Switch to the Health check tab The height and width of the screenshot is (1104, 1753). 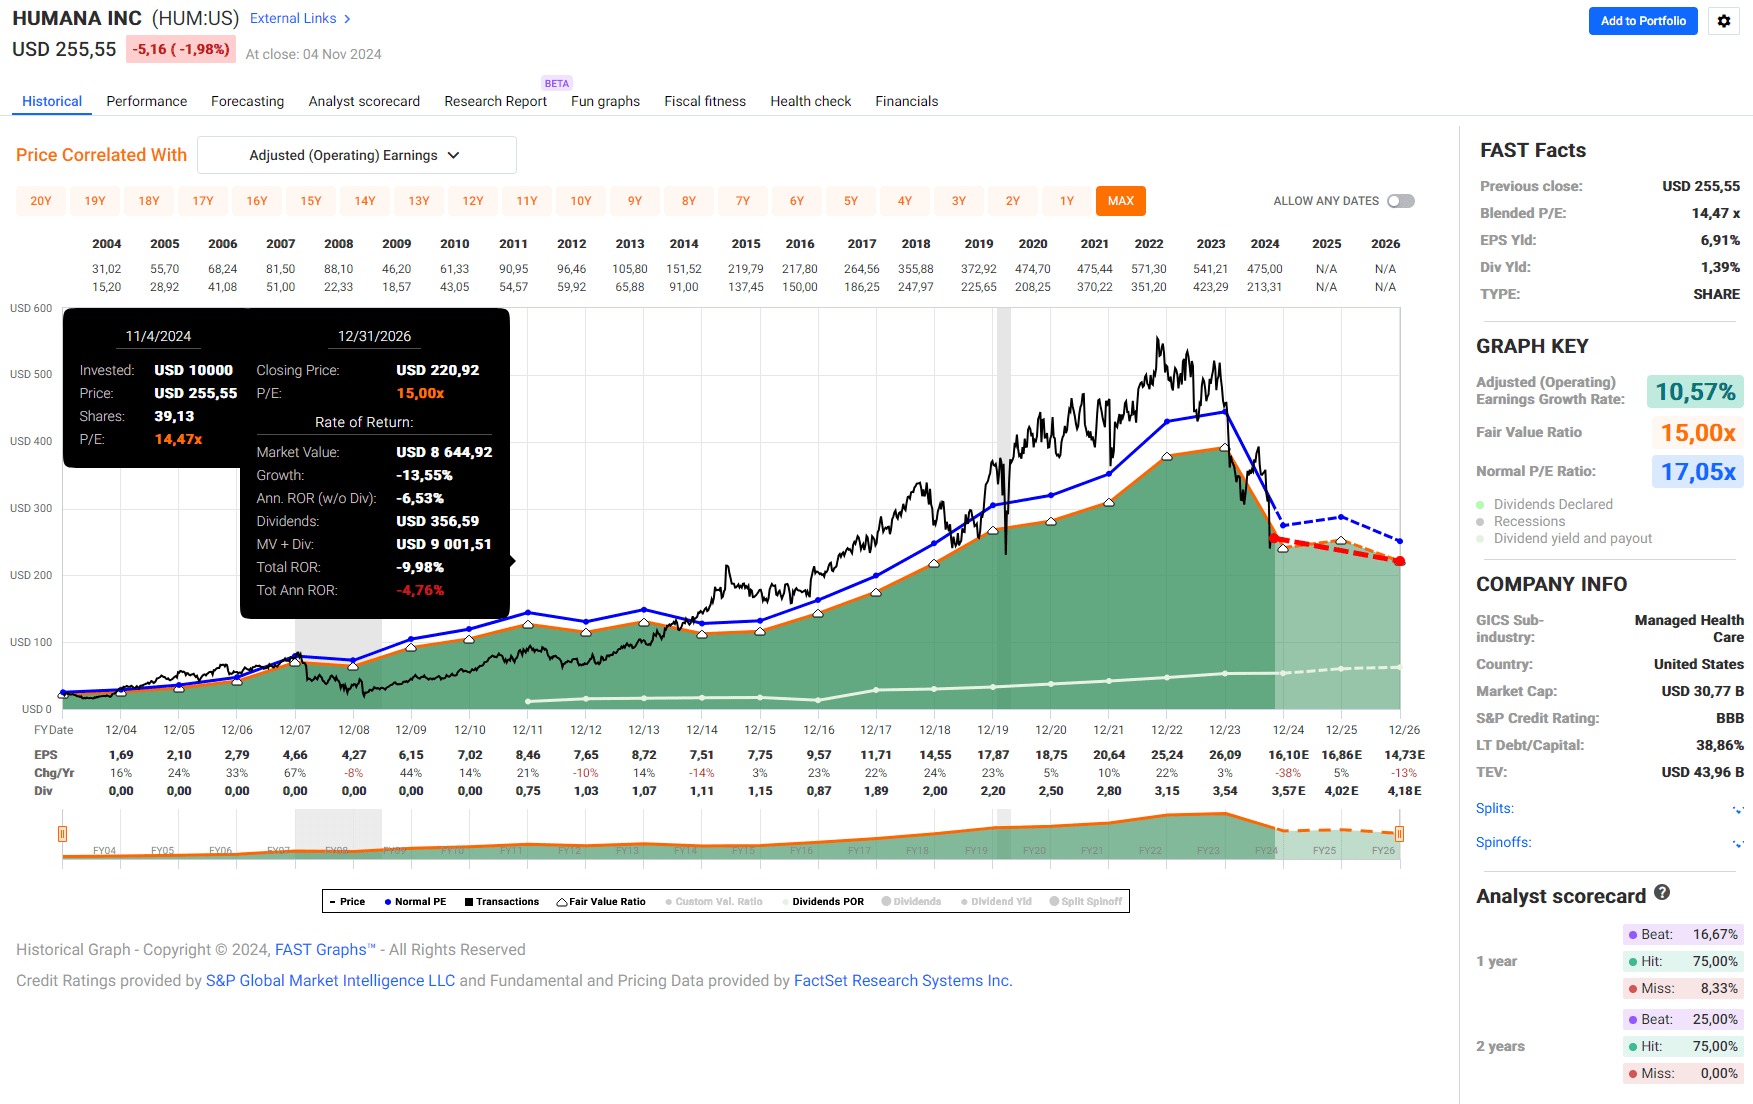point(810,101)
